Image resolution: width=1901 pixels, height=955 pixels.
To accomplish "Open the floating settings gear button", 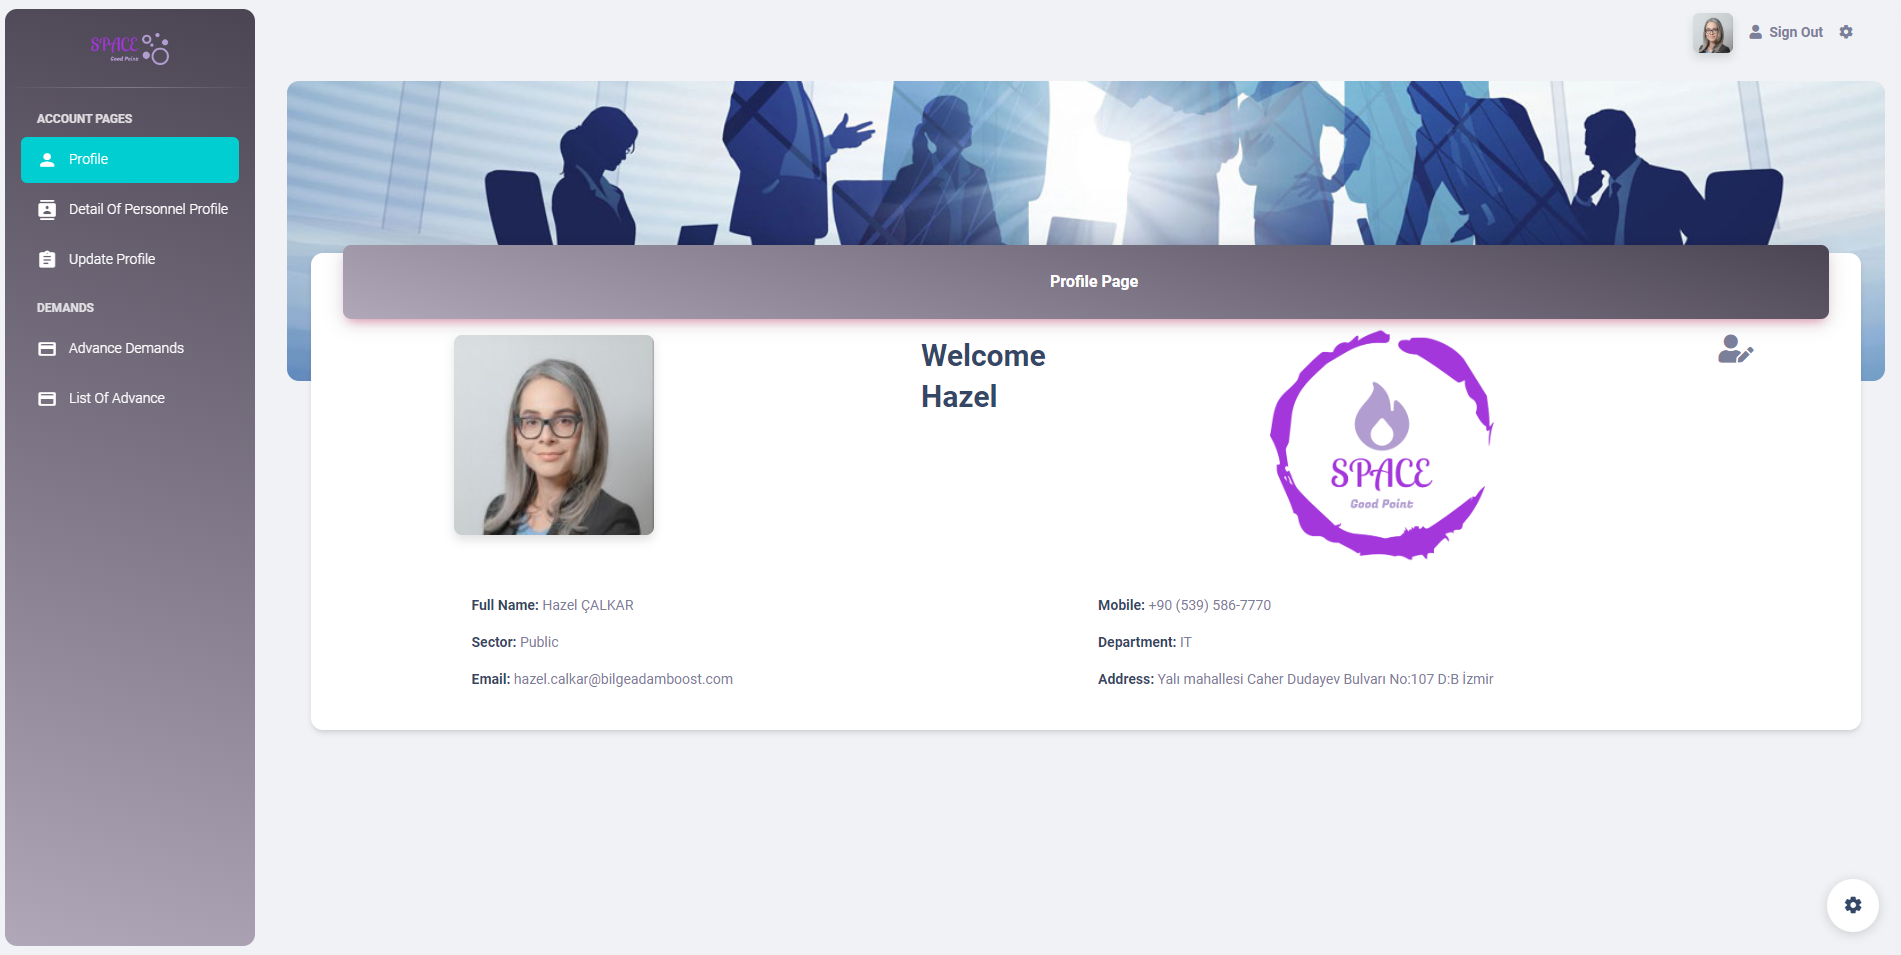I will 1853,905.
